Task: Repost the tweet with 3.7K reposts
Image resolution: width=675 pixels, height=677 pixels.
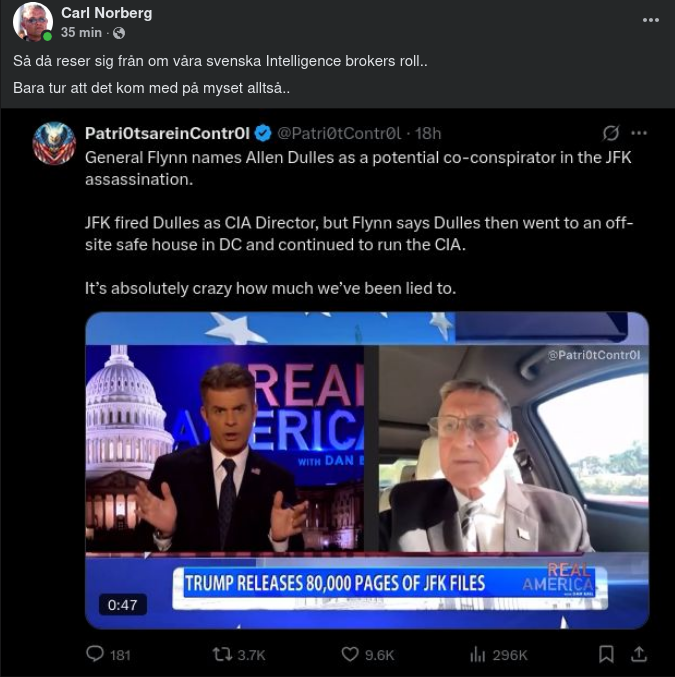Action: (239, 654)
